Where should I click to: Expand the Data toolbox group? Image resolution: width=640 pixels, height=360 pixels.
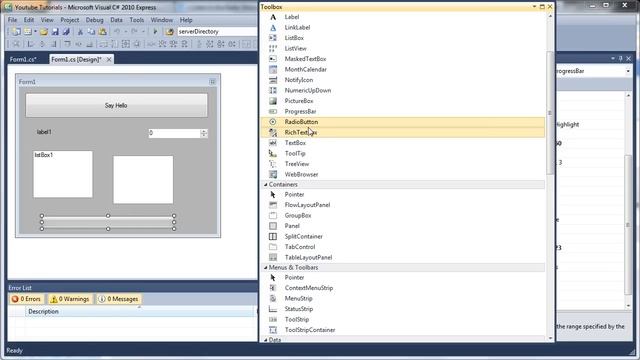(266, 340)
